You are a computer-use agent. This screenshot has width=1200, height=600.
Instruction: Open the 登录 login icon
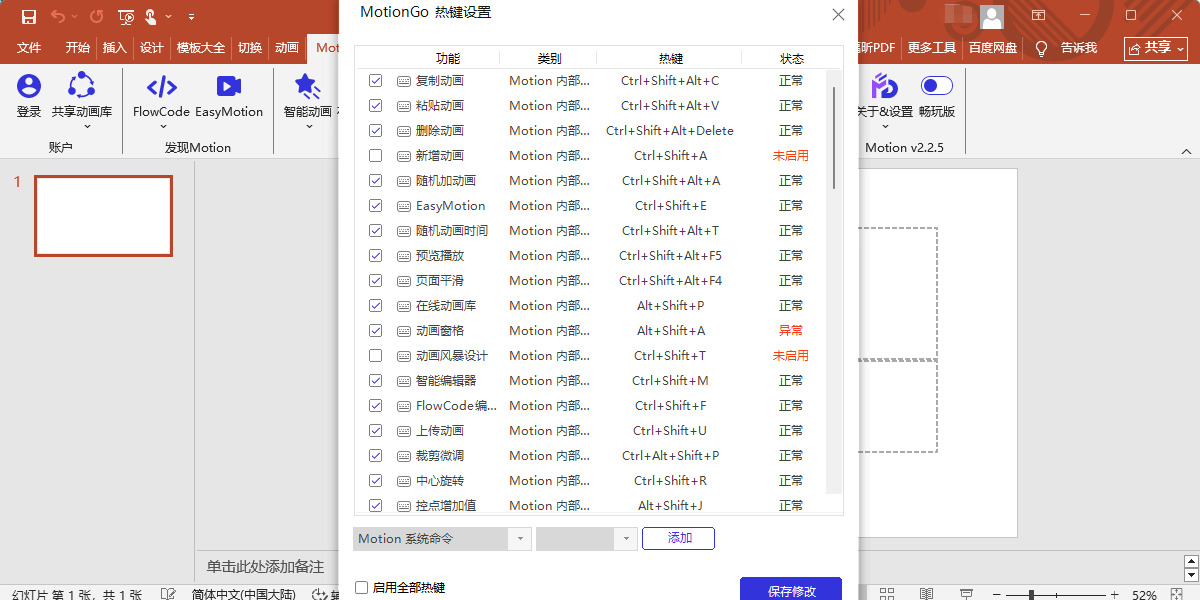pos(29,86)
